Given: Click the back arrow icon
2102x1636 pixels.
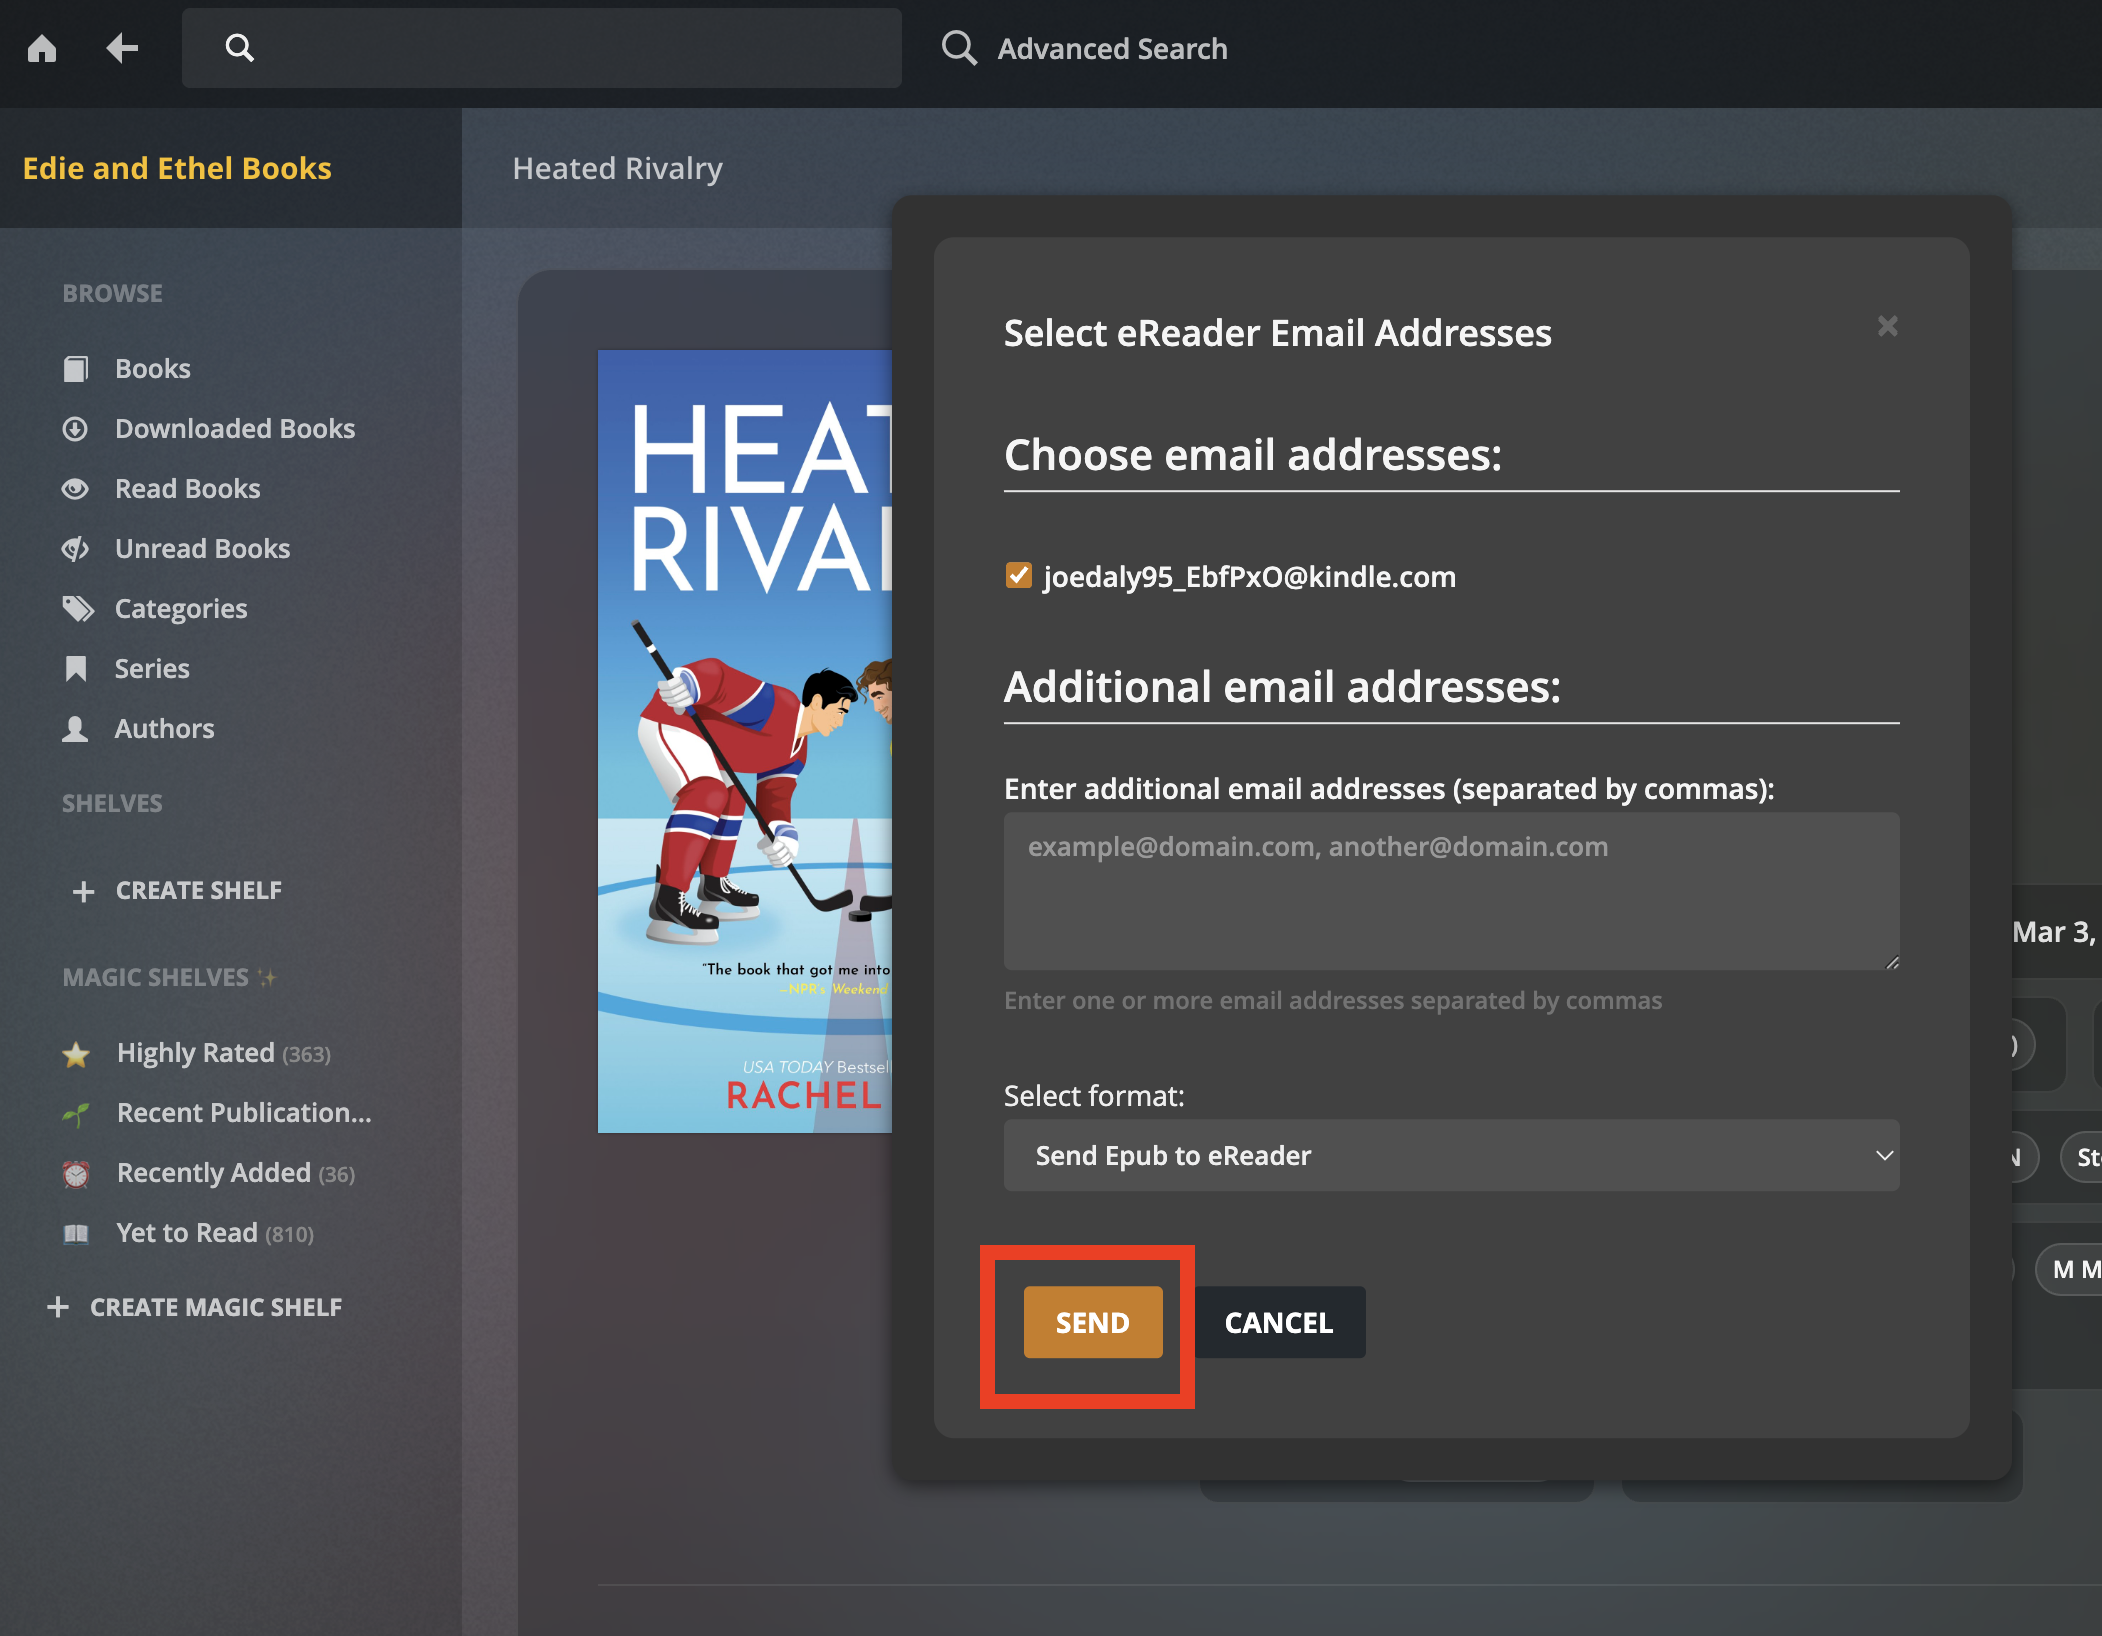Looking at the screenshot, I should (122, 48).
